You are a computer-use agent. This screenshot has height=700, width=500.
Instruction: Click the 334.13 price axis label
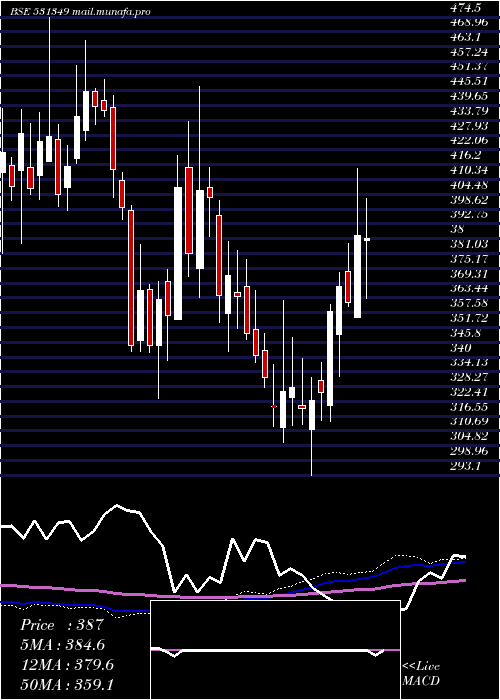coord(469,362)
